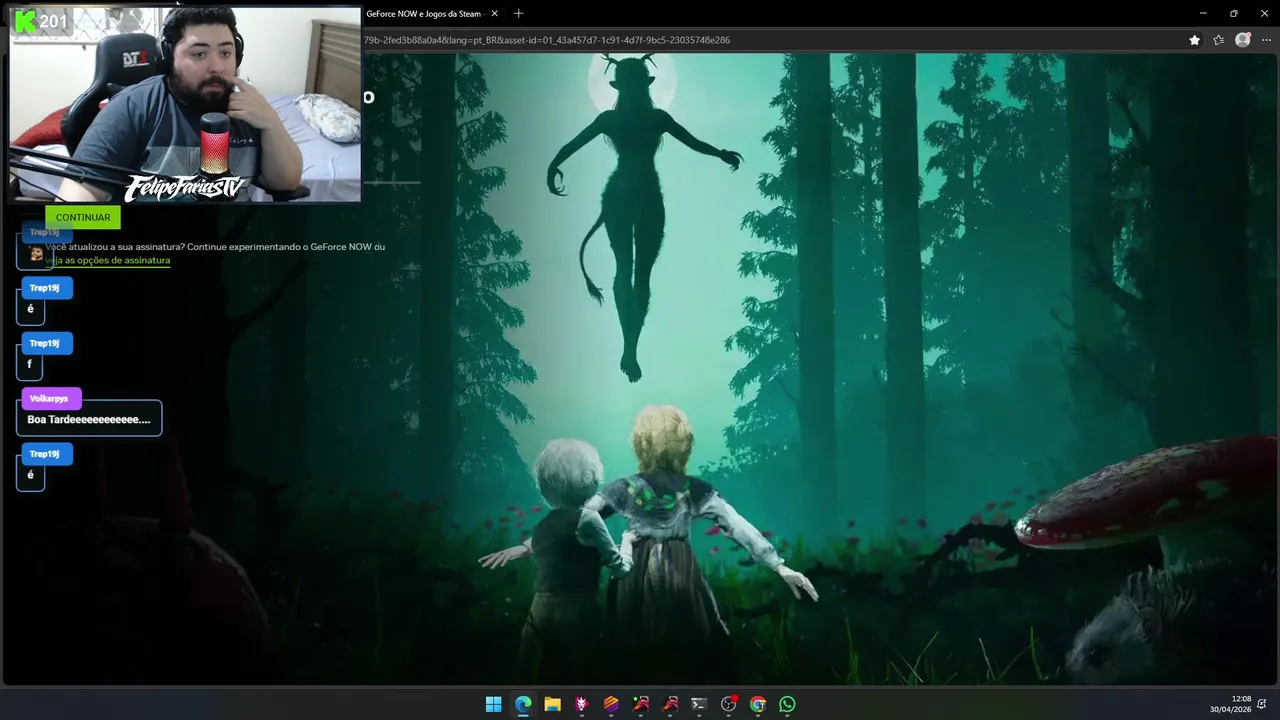Open the Edge profile avatar
This screenshot has height=720, width=1280.
coord(1243,40)
